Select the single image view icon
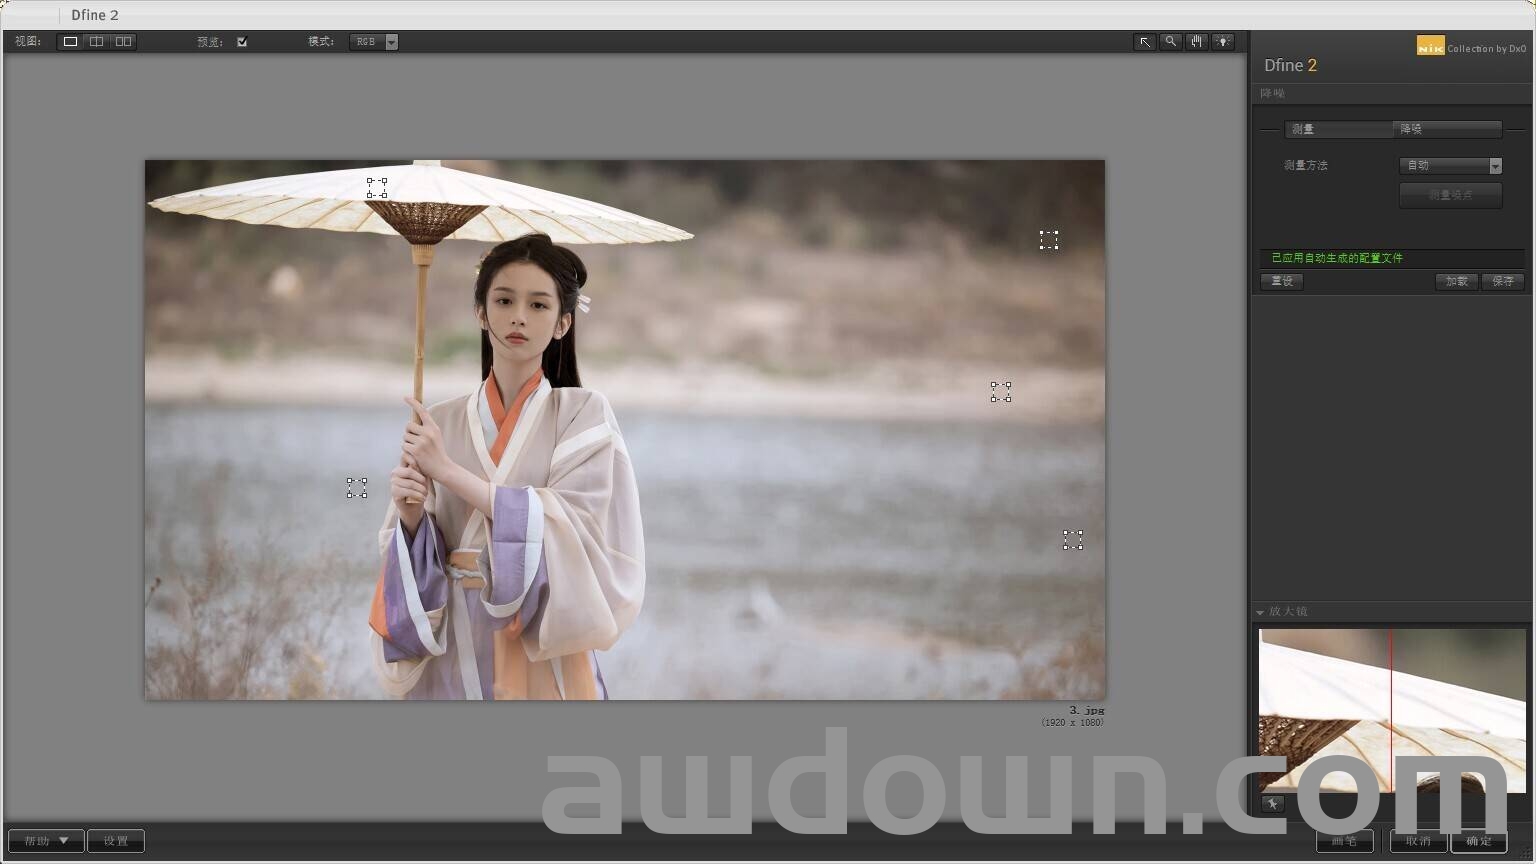 [70, 42]
